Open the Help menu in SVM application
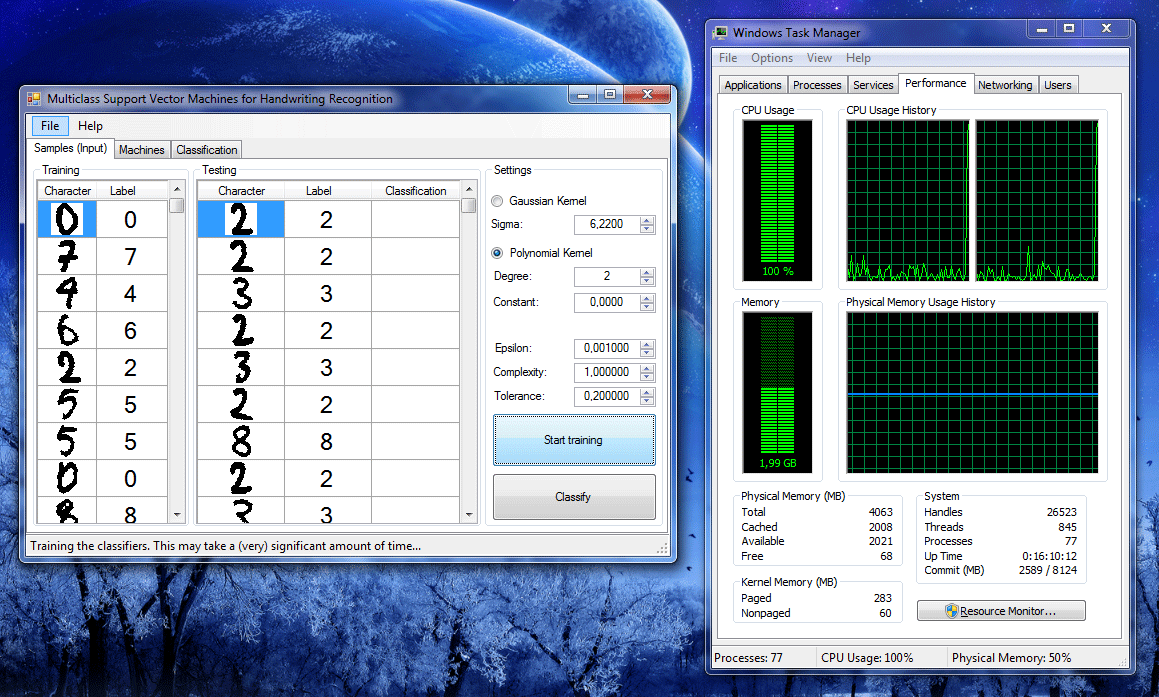This screenshot has height=697, width=1159. [x=90, y=126]
